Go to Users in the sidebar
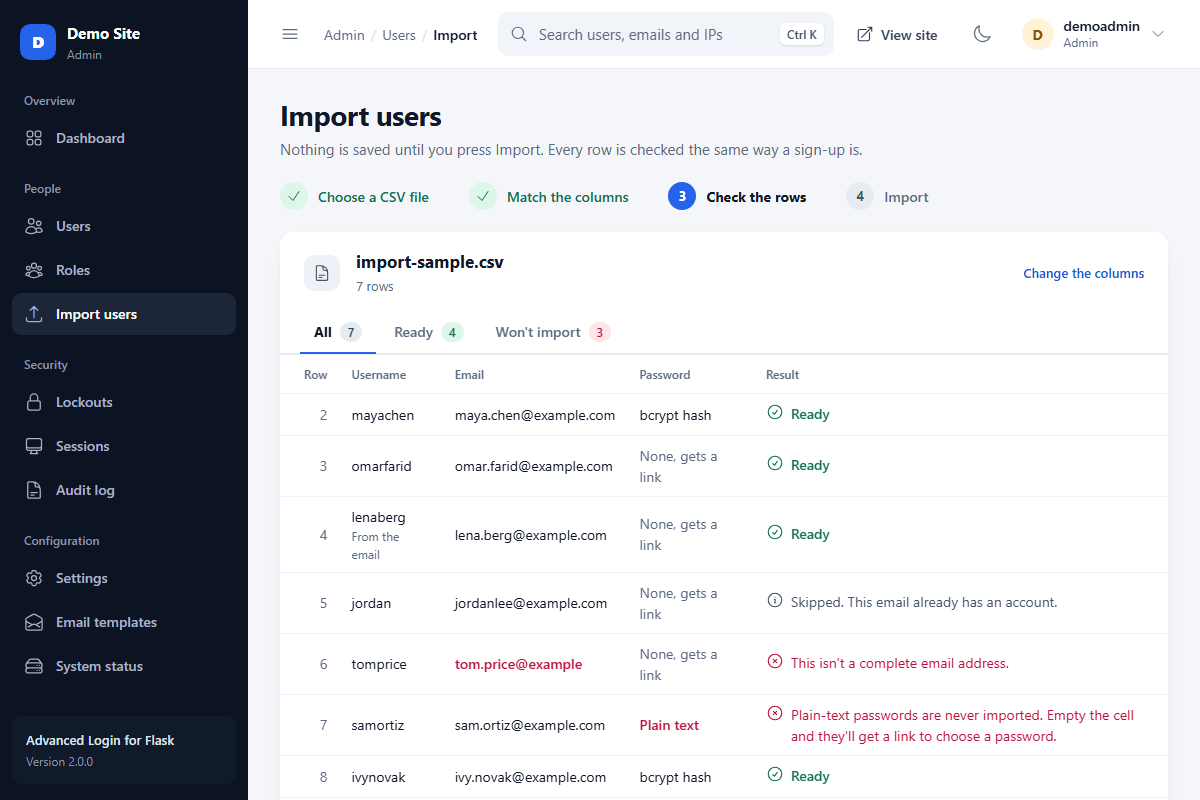The image size is (1200, 800). [x=124, y=226]
